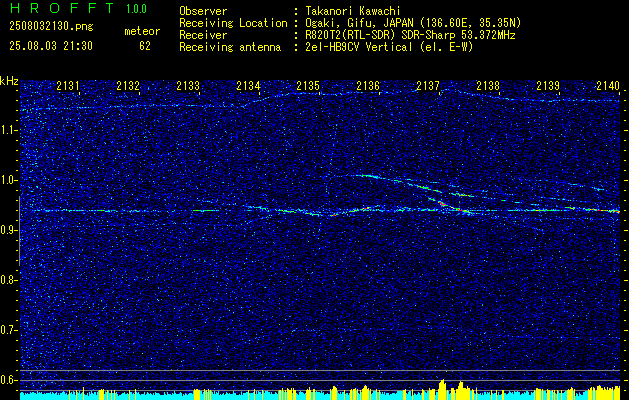Click the 2138 time marker
Screen dimensions: 629x400
(488, 86)
